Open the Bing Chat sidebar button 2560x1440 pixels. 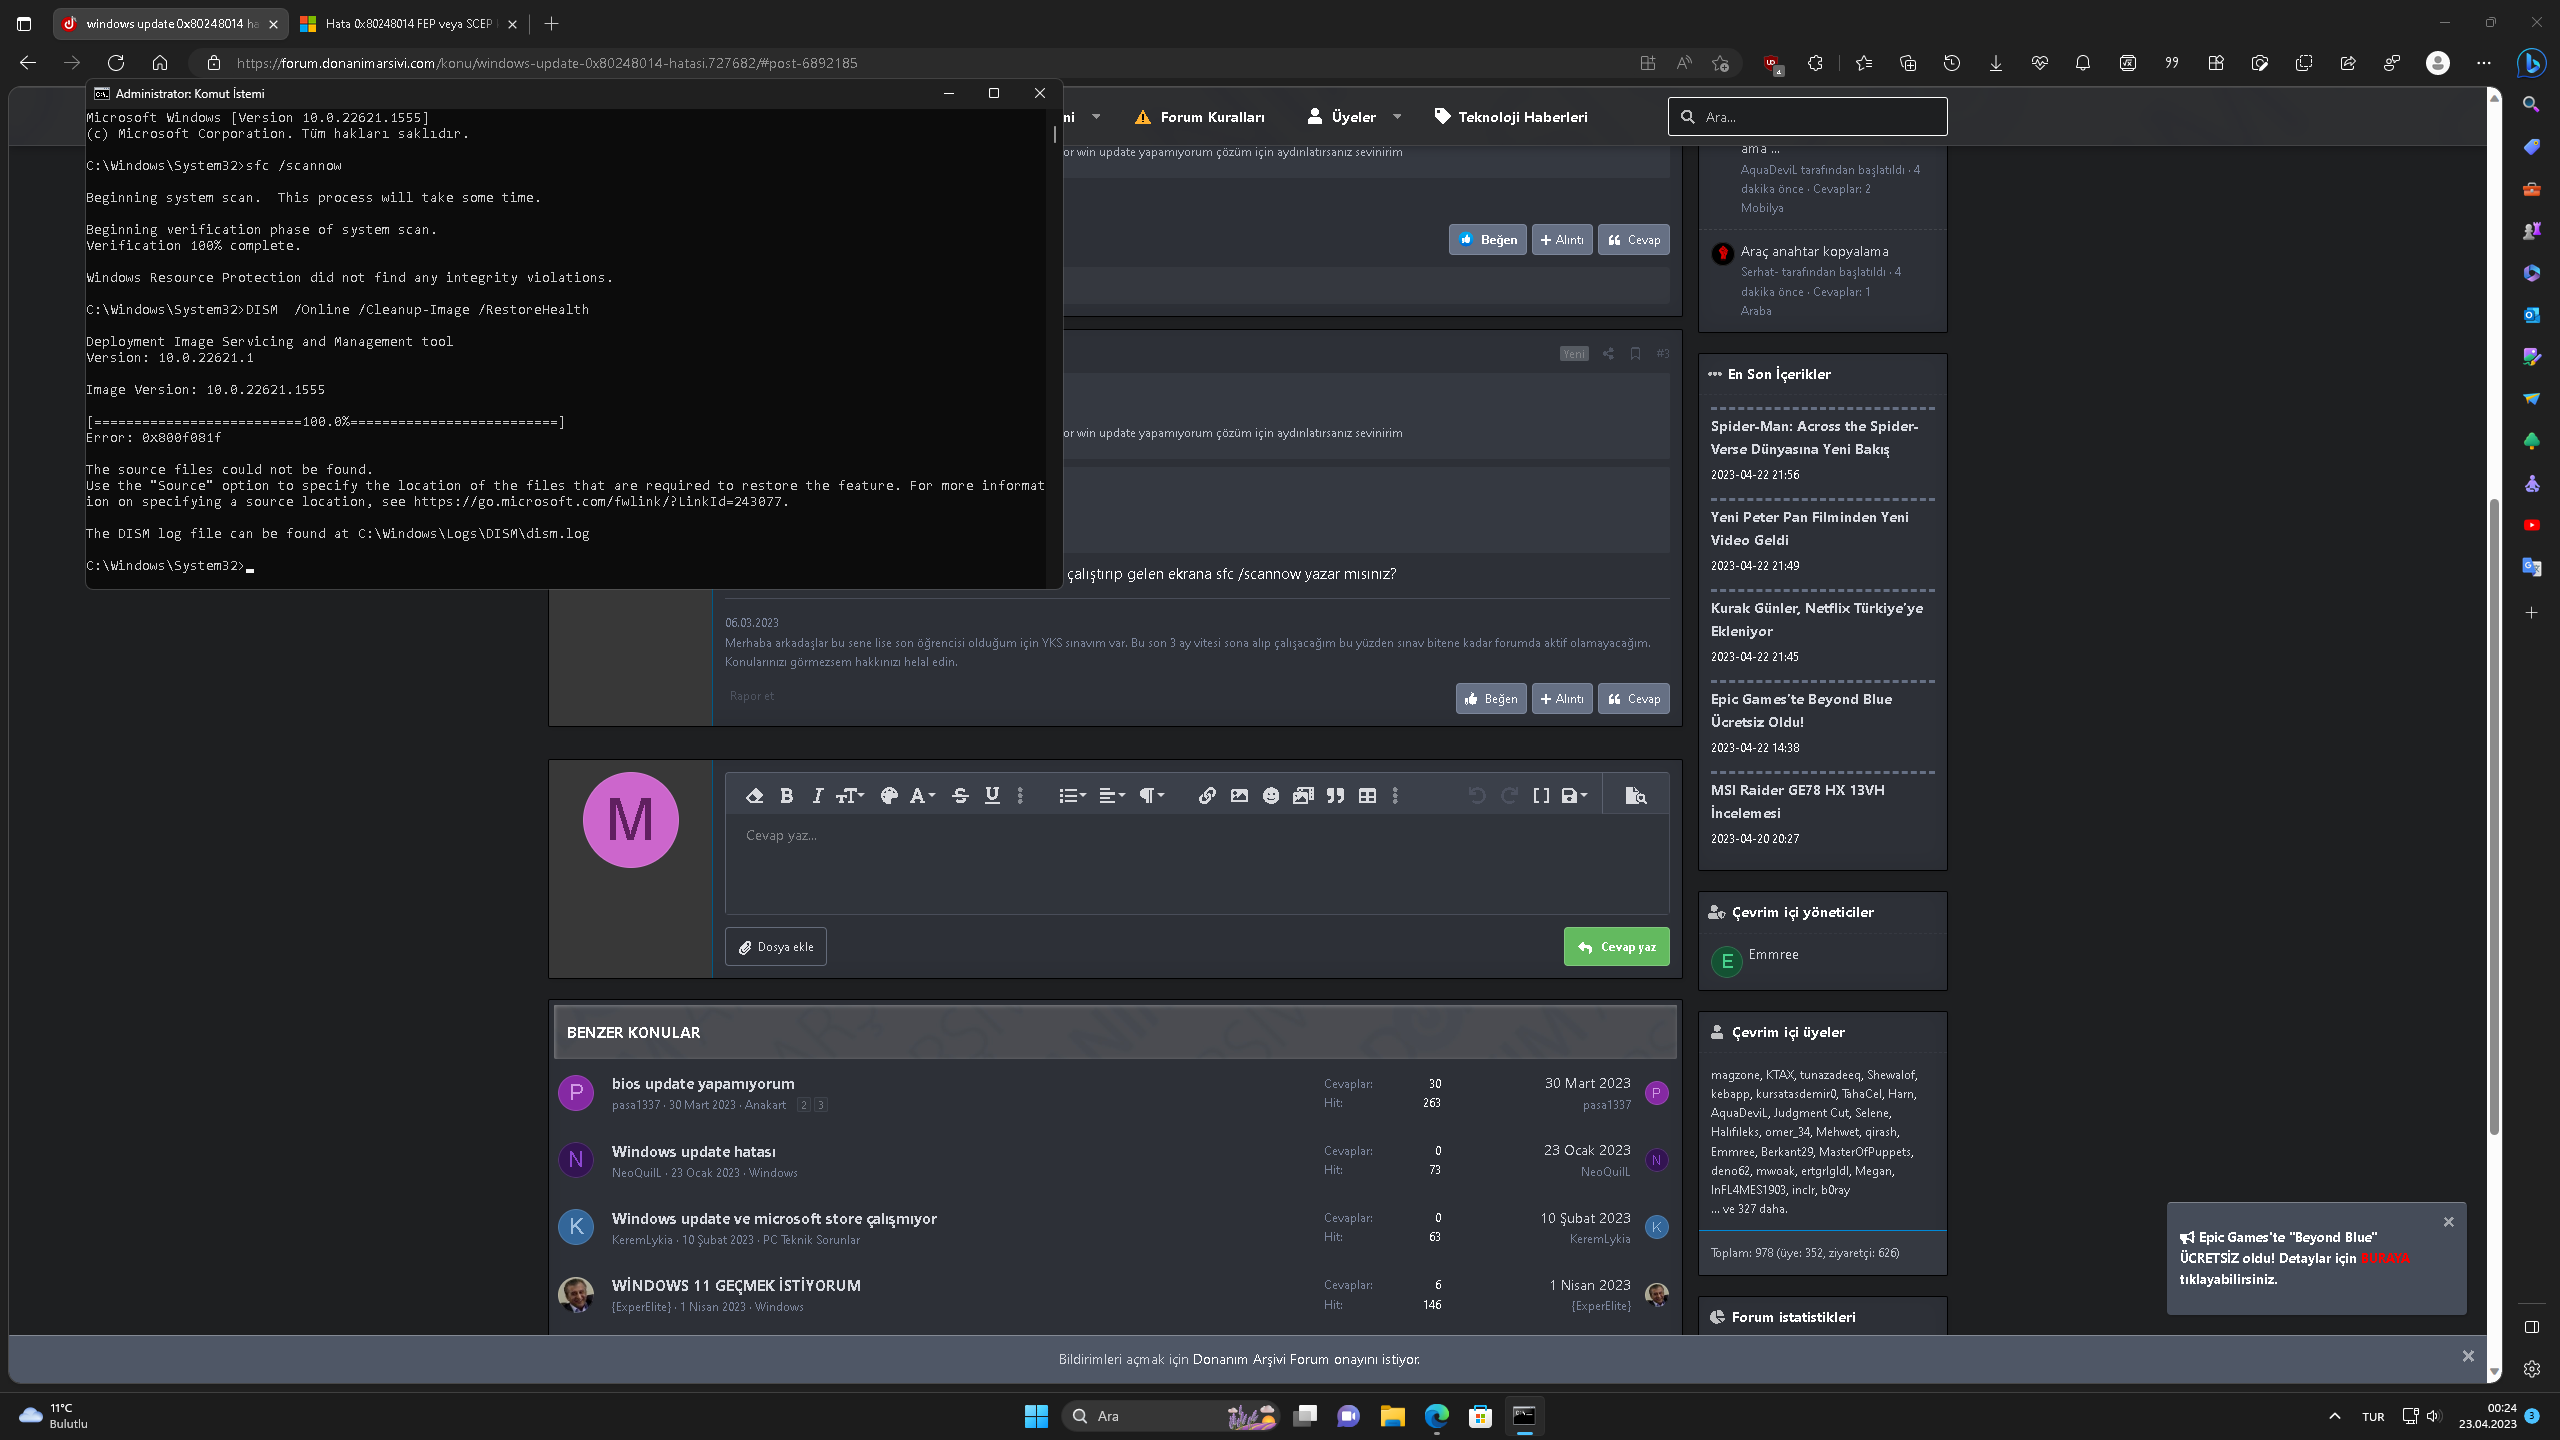click(x=2531, y=63)
